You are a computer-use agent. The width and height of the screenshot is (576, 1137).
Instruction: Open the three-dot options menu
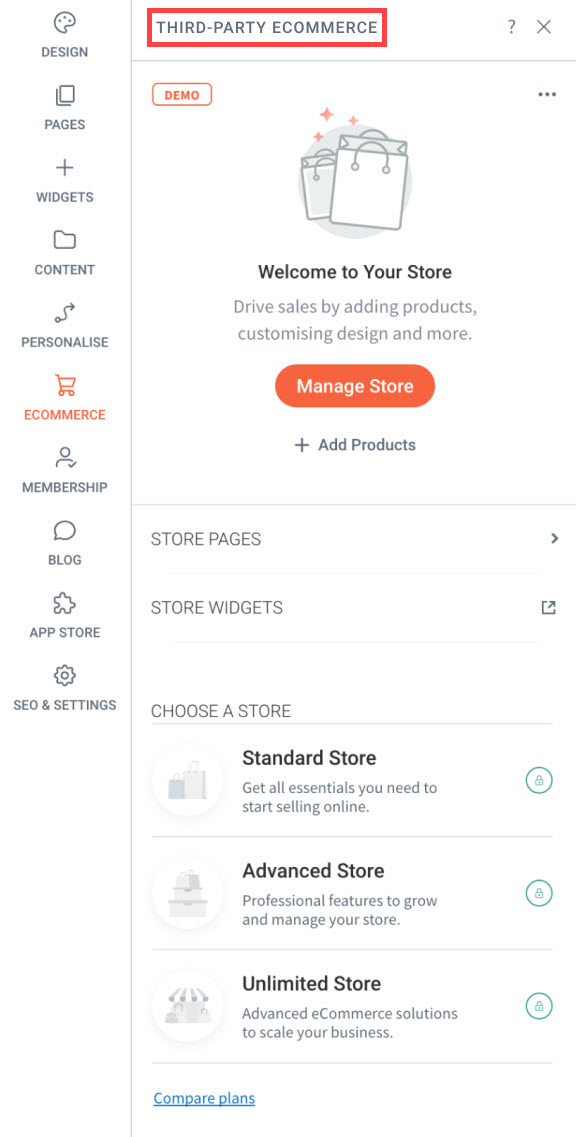(x=547, y=93)
